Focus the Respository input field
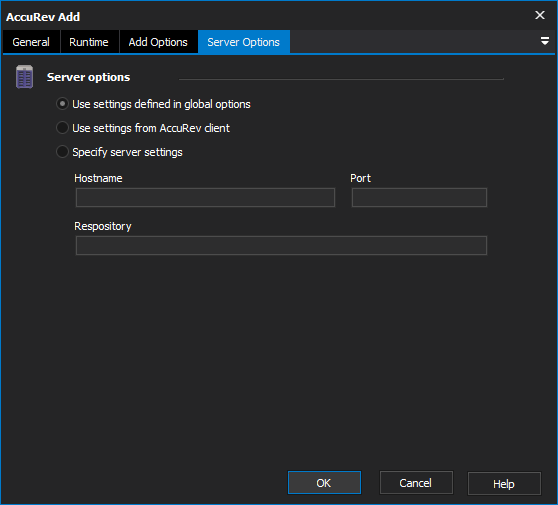Viewport: 558px width, 505px height. tap(281, 246)
